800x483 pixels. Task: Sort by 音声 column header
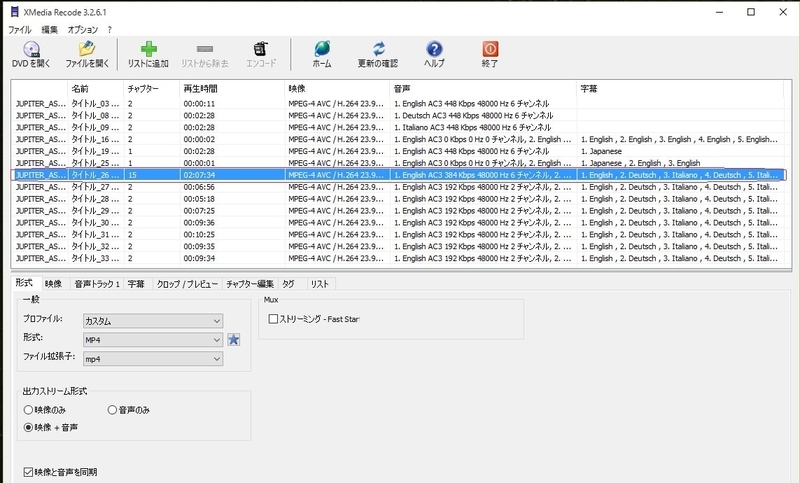point(483,89)
